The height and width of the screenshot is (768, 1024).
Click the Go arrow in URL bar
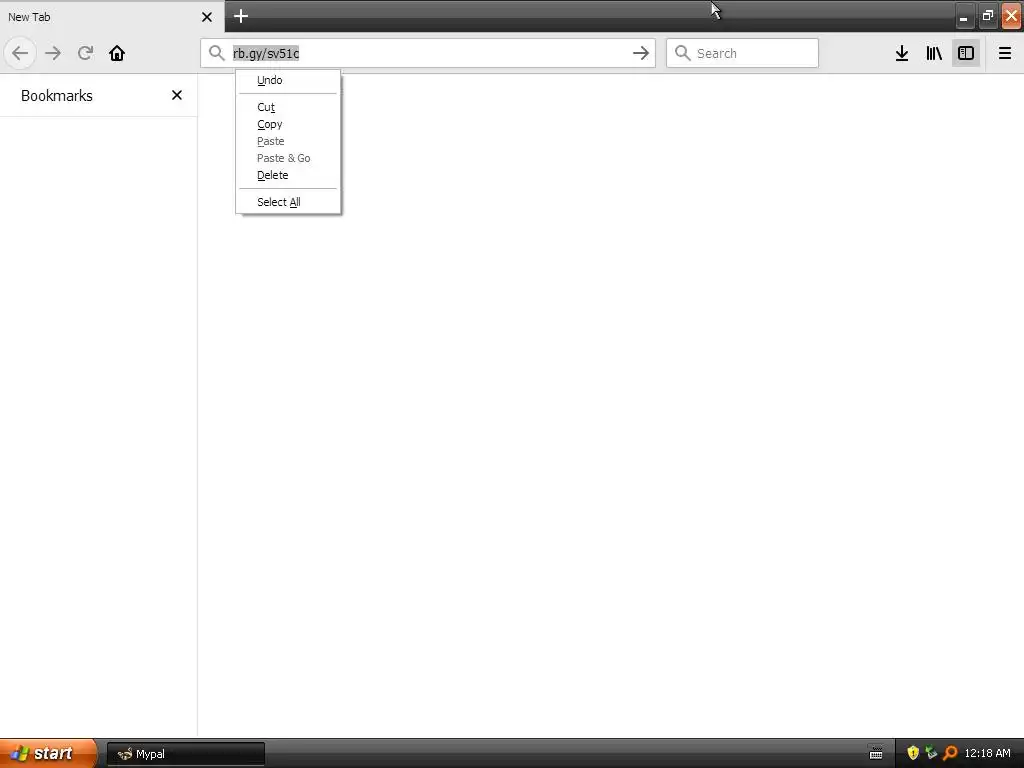[641, 53]
